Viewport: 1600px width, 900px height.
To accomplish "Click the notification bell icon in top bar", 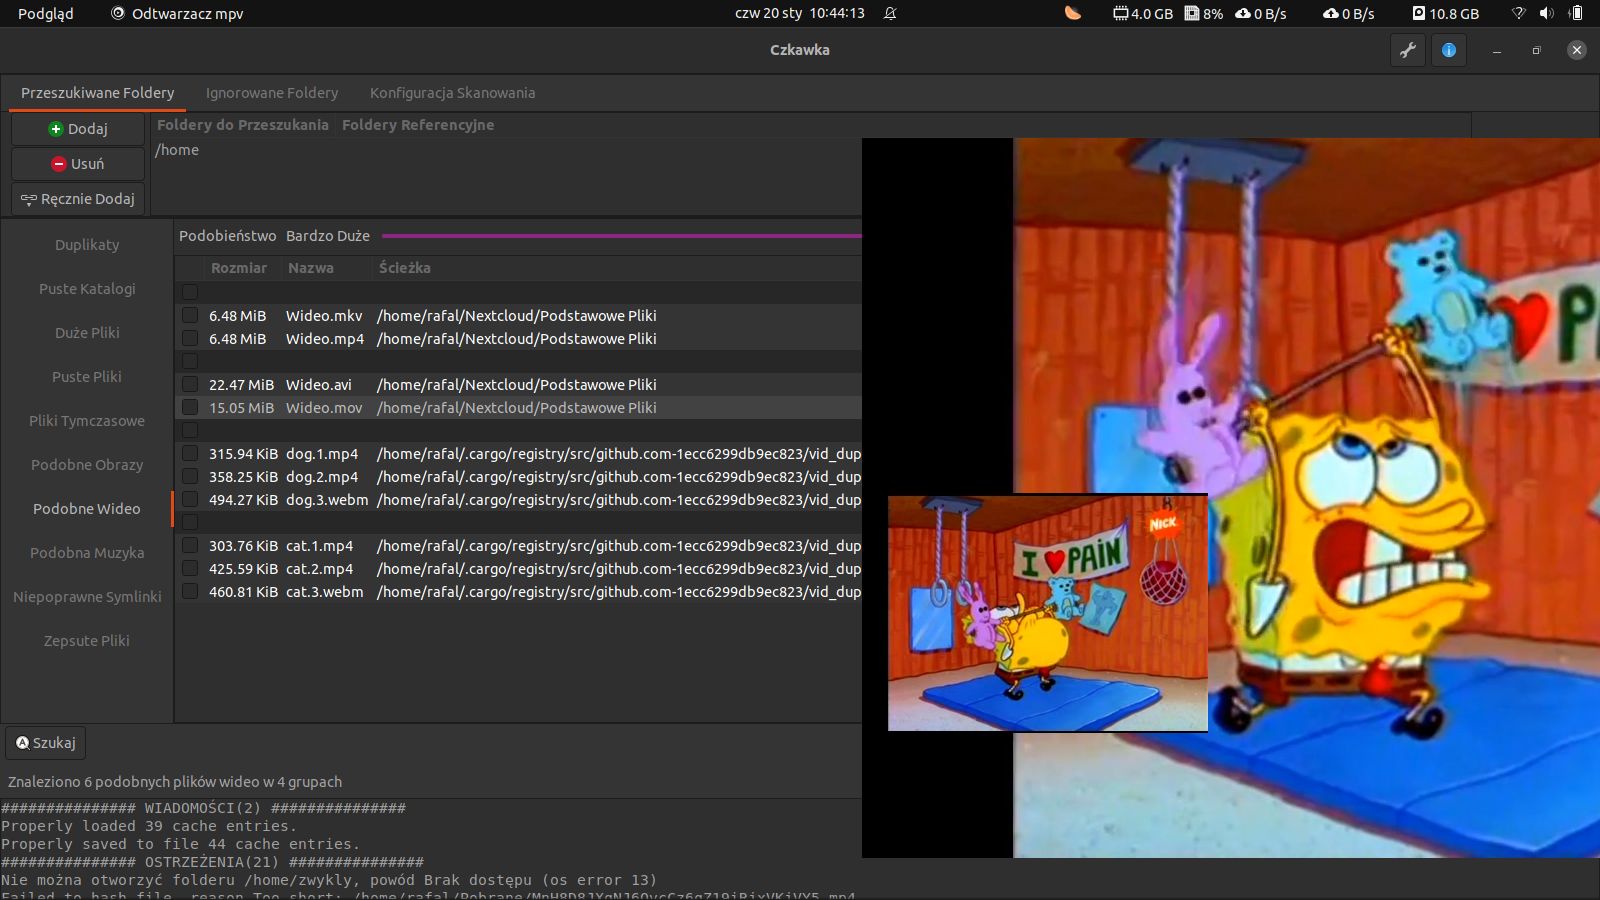I will 890,13.
